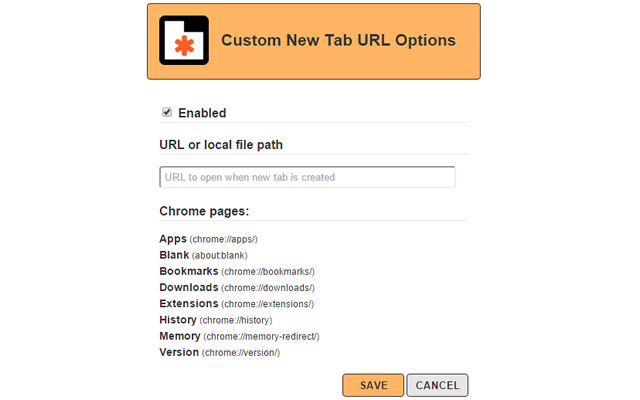
Task: Cancel the options changes
Action: tap(437, 385)
